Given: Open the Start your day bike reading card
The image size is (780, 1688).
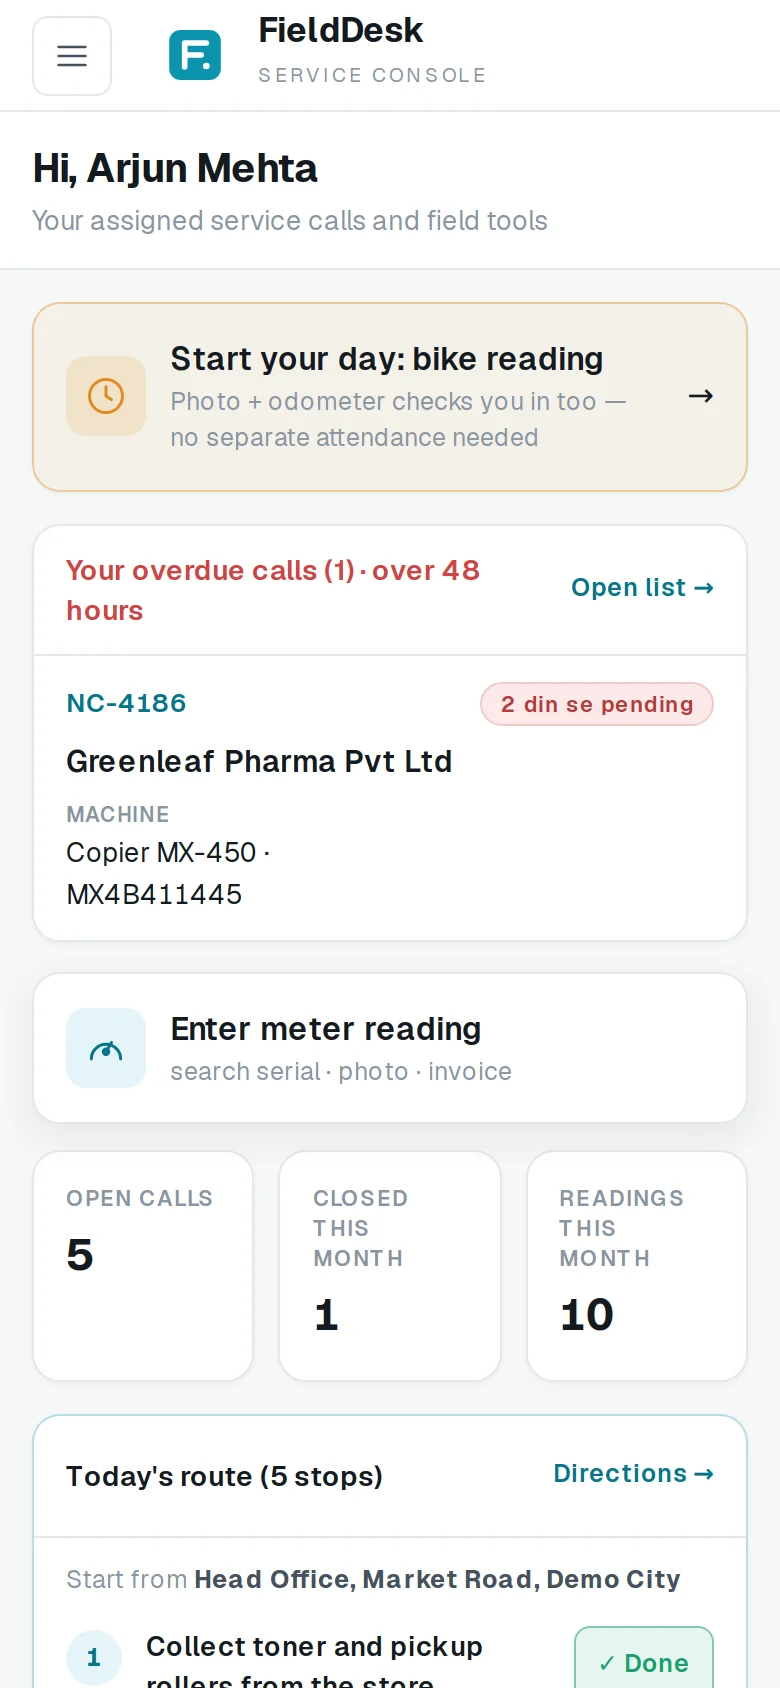Looking at the screenshot, I should [390, 397].
